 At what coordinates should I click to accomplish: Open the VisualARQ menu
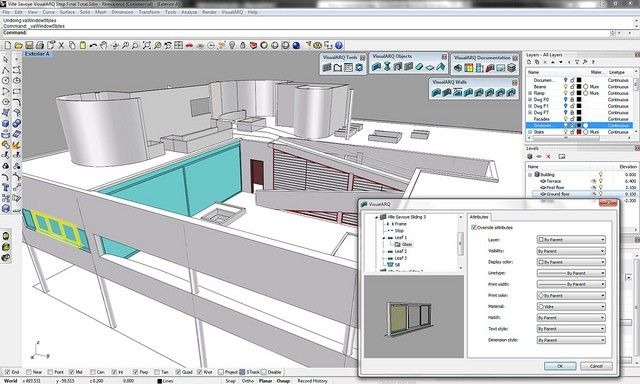(x=232, y=12)
